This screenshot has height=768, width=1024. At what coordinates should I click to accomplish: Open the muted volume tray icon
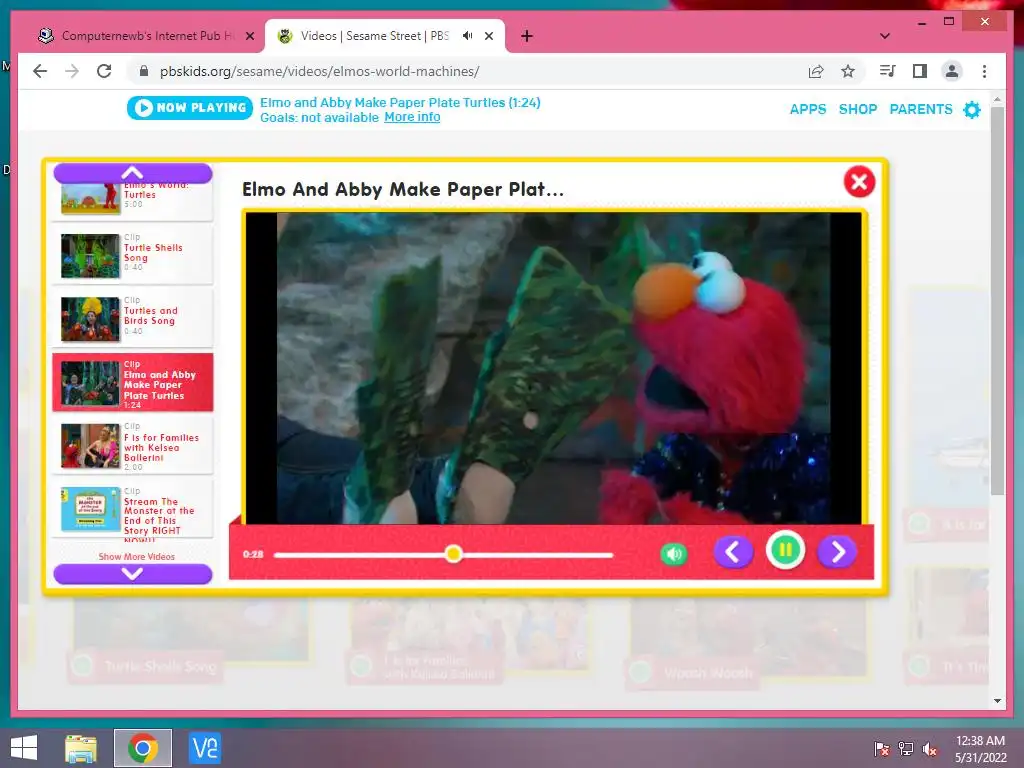click(929, 749)
